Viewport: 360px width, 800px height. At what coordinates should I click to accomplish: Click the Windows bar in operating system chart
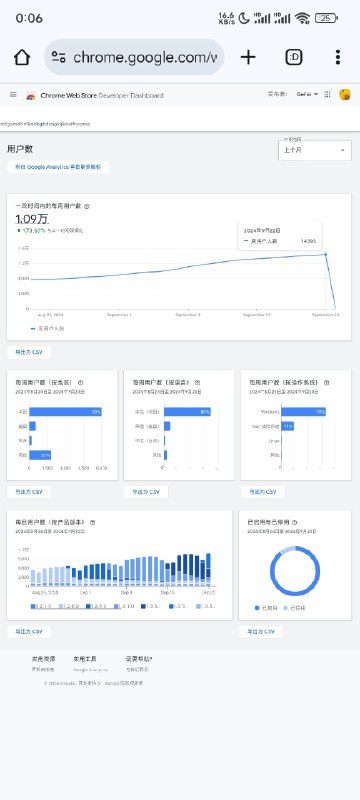(x=303, y=411)
